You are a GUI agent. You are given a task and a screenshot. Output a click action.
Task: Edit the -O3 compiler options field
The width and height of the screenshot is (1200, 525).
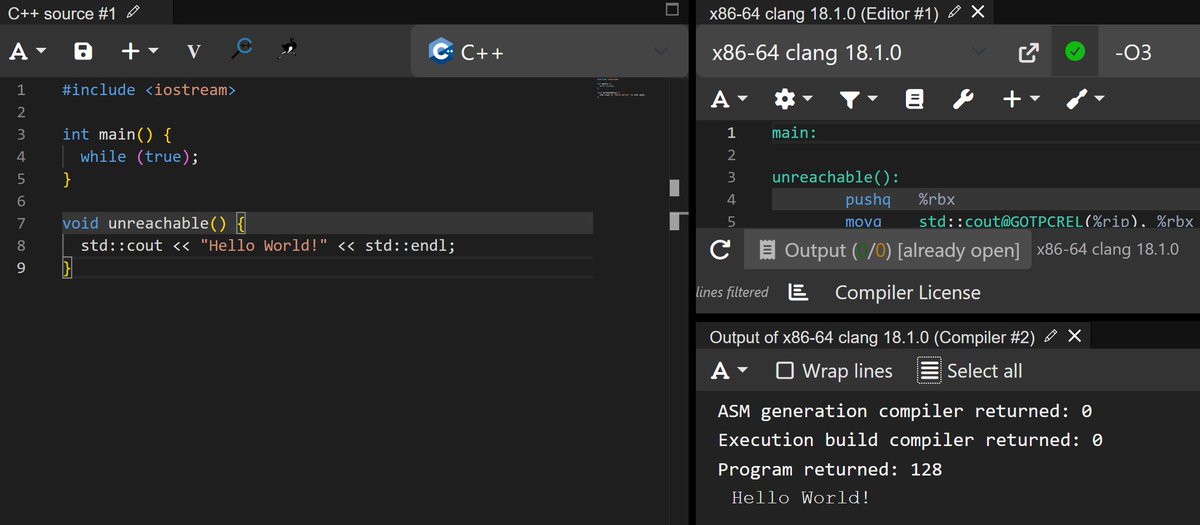tap(1148, 52)
